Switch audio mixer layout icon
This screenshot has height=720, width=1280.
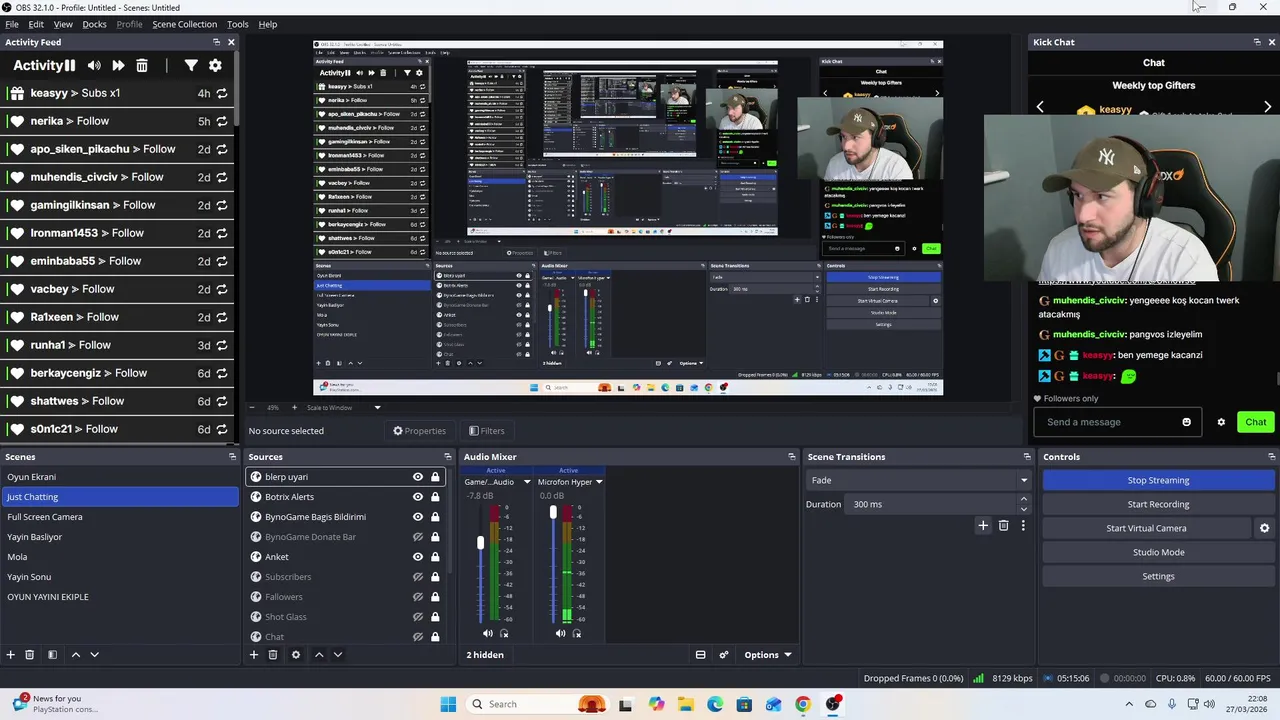click(x=700, y=655)
